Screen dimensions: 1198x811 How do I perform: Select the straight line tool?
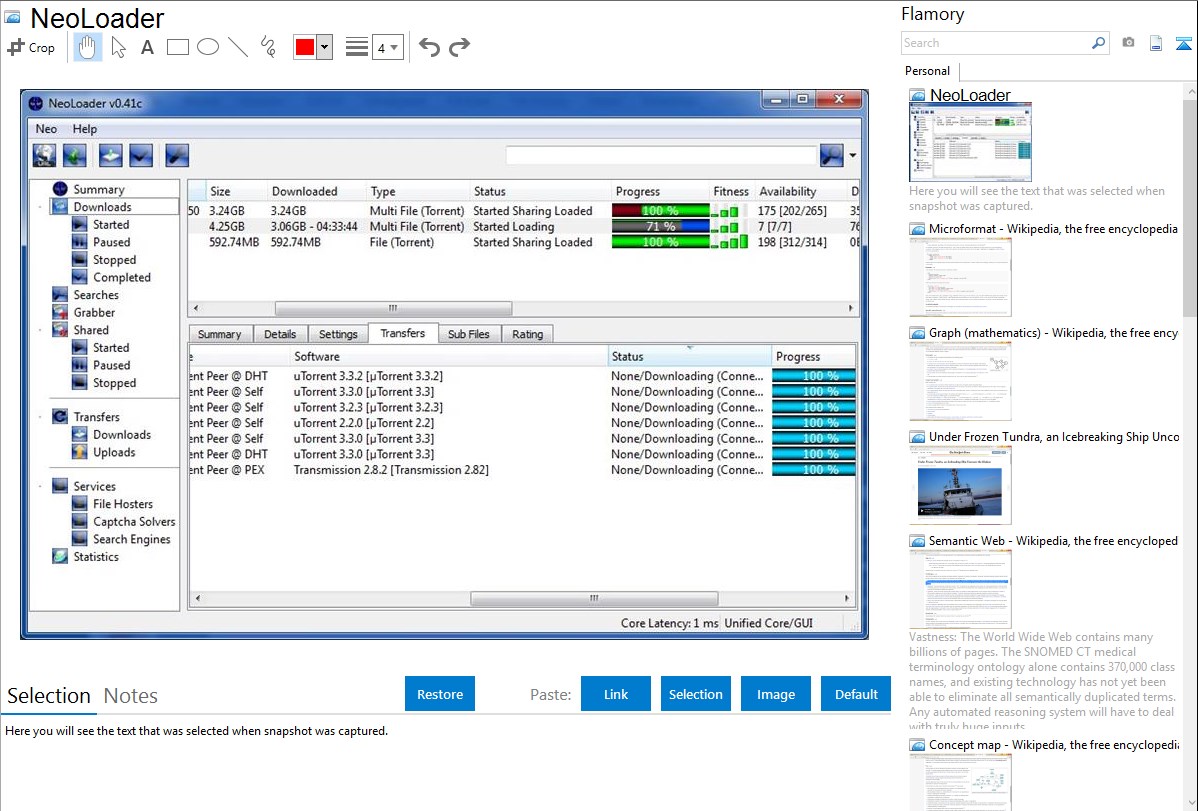[x=238, y=47]
